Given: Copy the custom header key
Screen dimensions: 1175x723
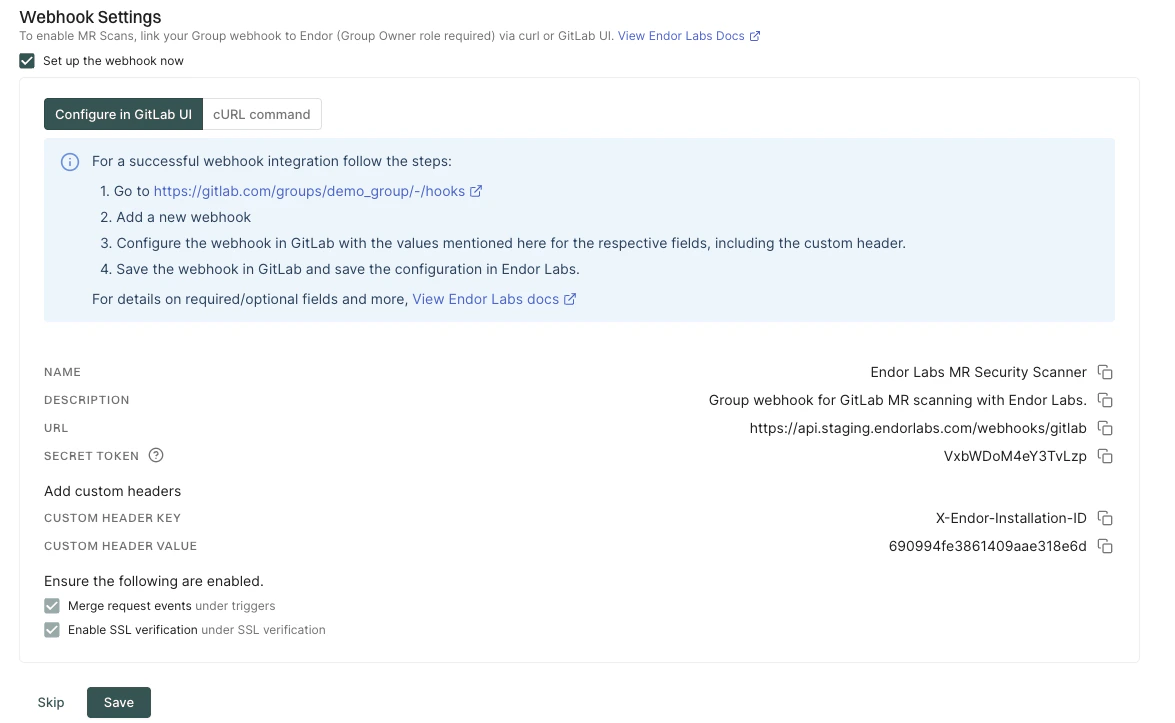Looking at the screenshot, I should [x=1105, y=518].
